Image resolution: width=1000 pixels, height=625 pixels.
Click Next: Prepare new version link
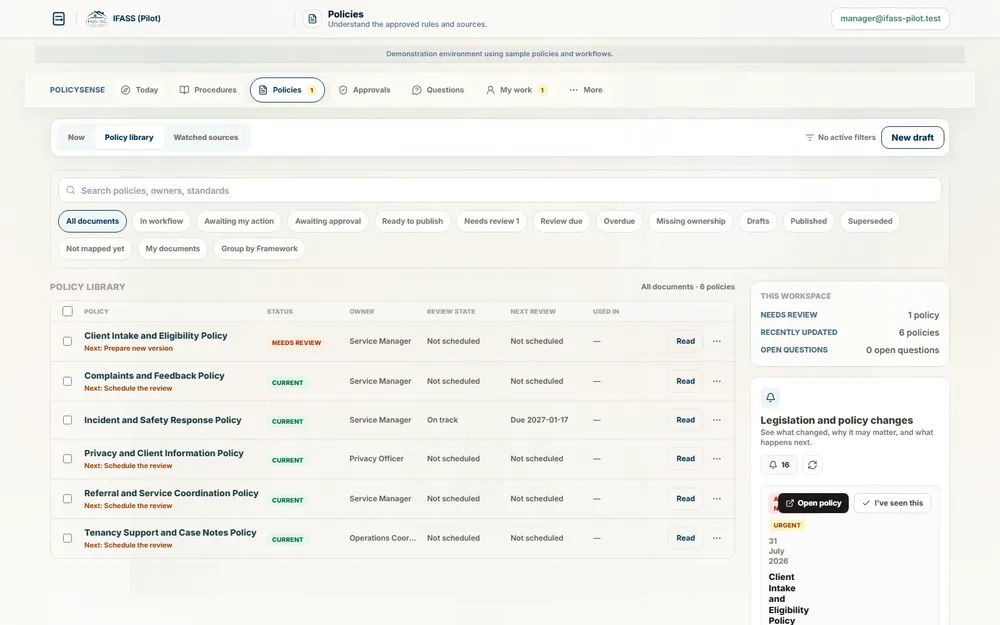pos(128,348)
